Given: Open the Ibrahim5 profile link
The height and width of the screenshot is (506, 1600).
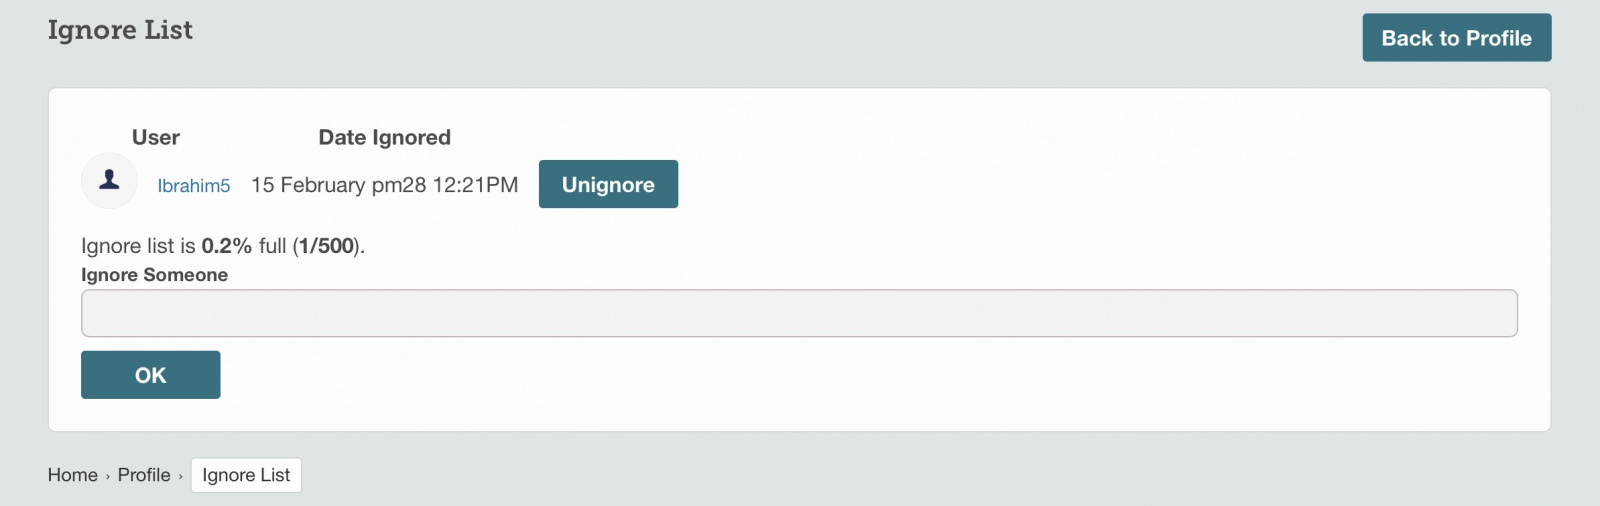Looking at the screenshot, I should pos(194,186).
